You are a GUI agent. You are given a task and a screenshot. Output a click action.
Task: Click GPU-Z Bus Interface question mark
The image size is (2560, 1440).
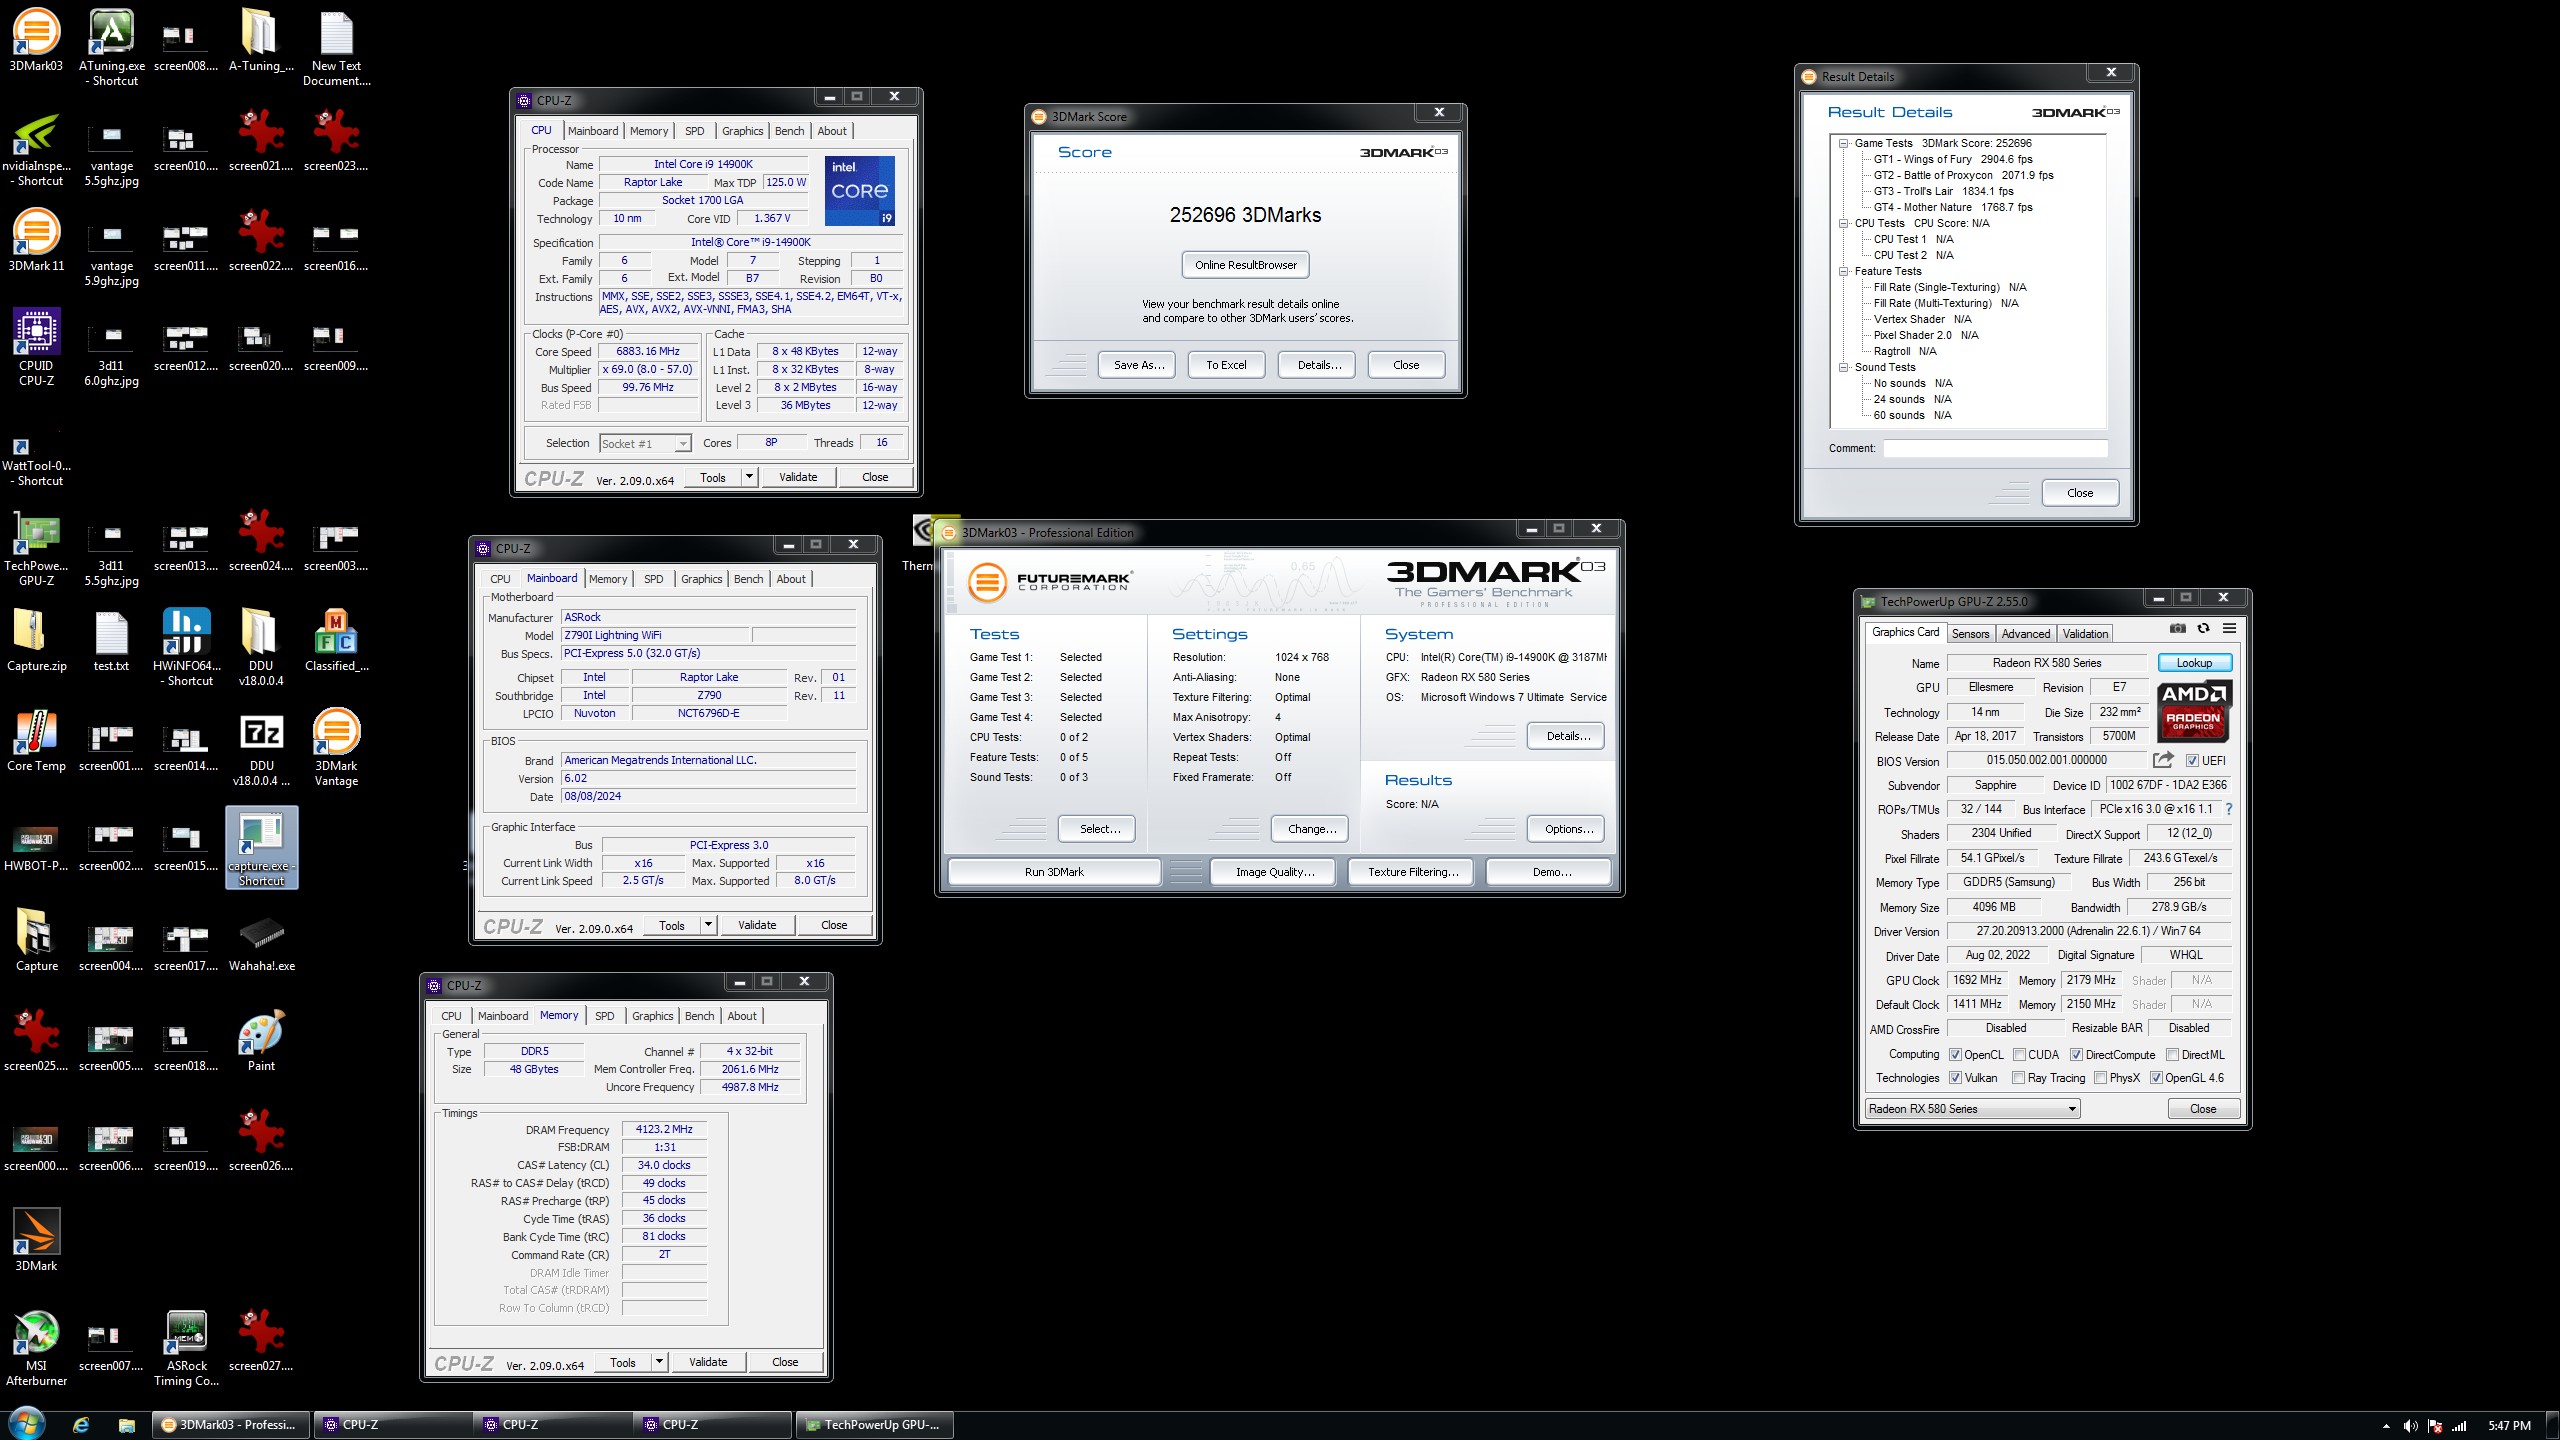click(x=2228, y=809)
